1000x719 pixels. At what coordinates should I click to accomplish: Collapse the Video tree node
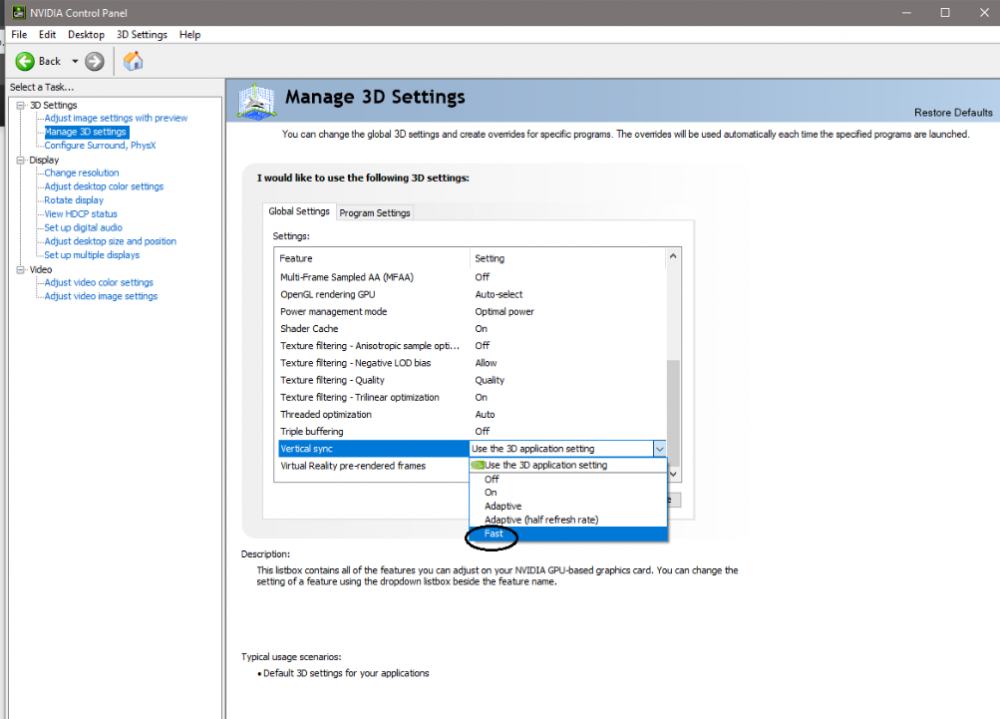click(x=20, y=270)
